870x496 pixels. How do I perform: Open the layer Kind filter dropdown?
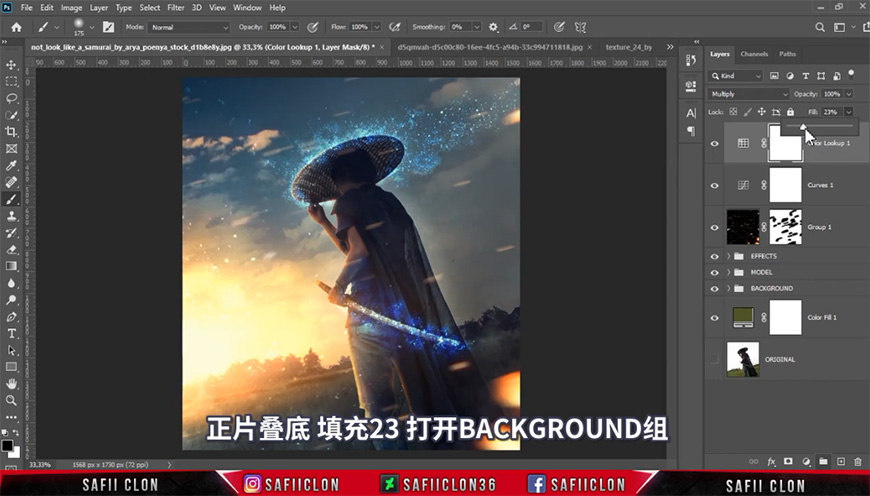coord(736,76)
